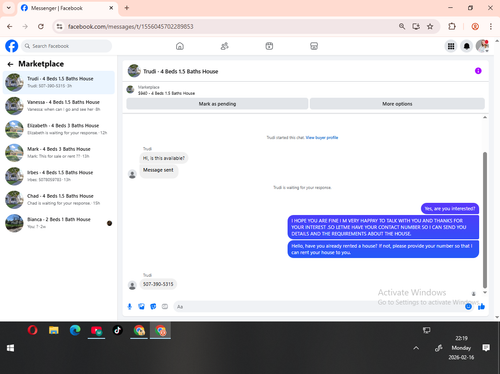Open the site information icon in address bar
Viewport: 500px width, 374px height.
click(x=59, y=26)
